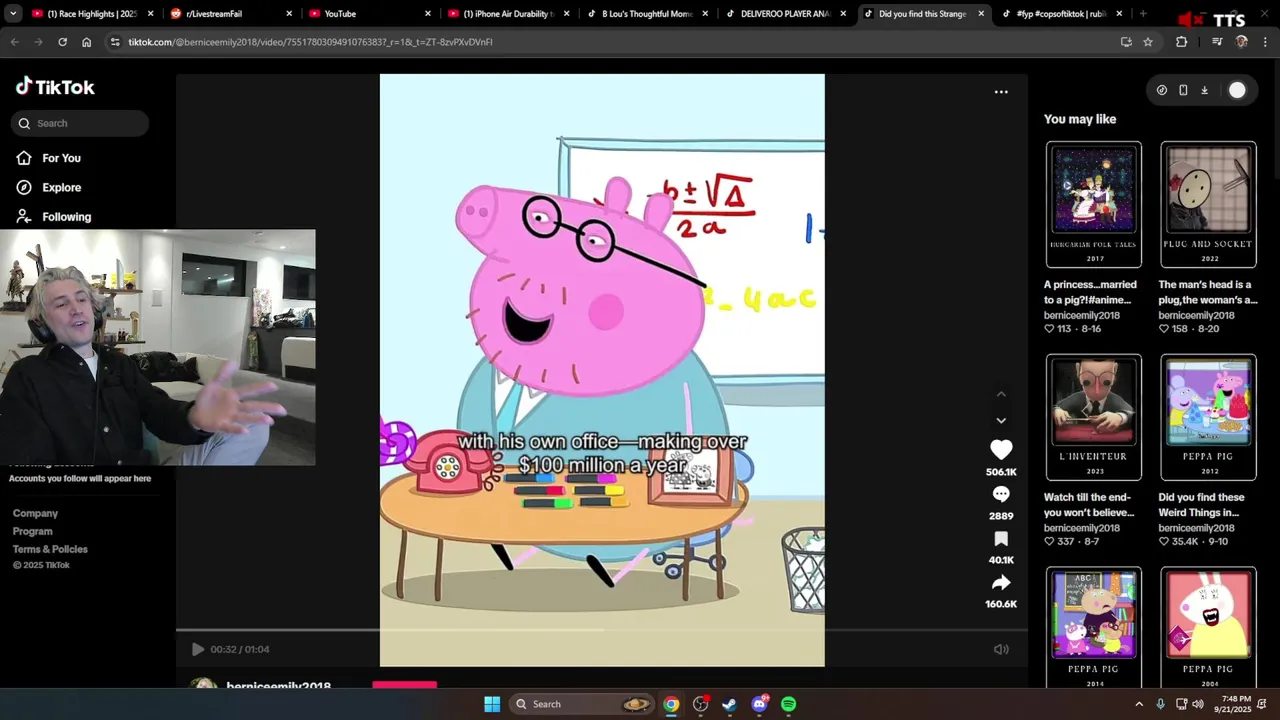Expand Terms & Policies footer section
Screen dimensions: 1280x720
click(50, 549)
